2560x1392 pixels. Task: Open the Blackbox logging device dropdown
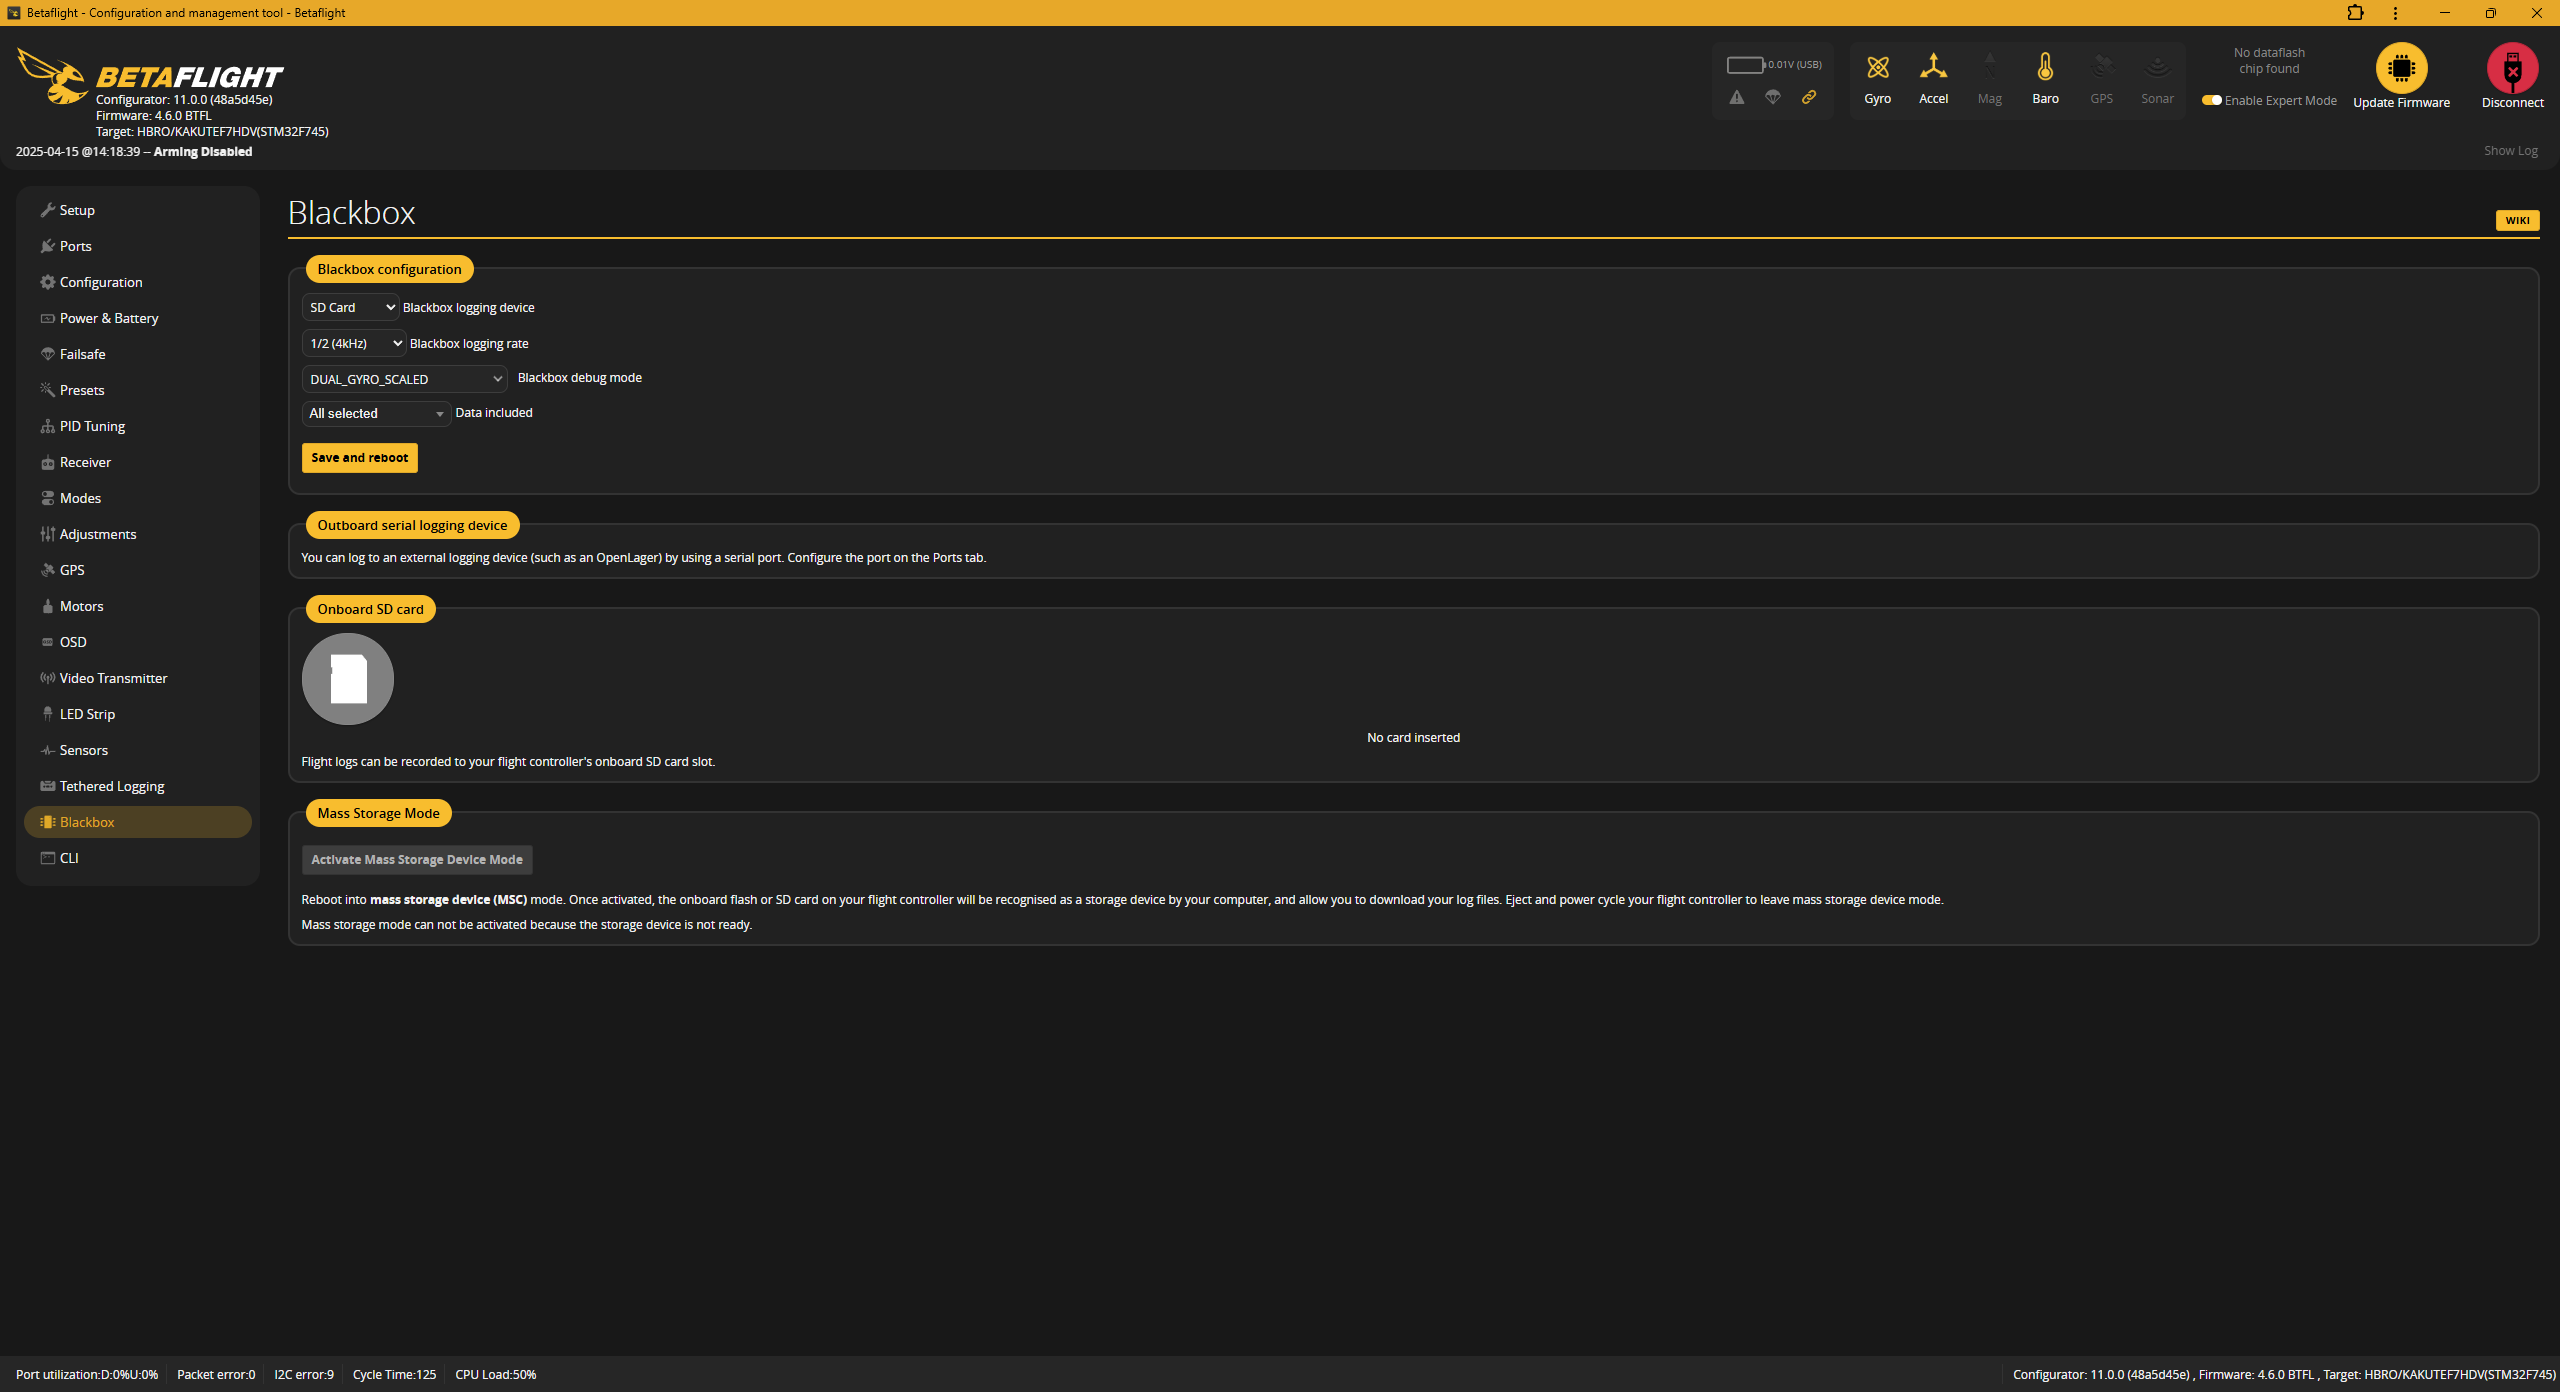tap(350, 307)
